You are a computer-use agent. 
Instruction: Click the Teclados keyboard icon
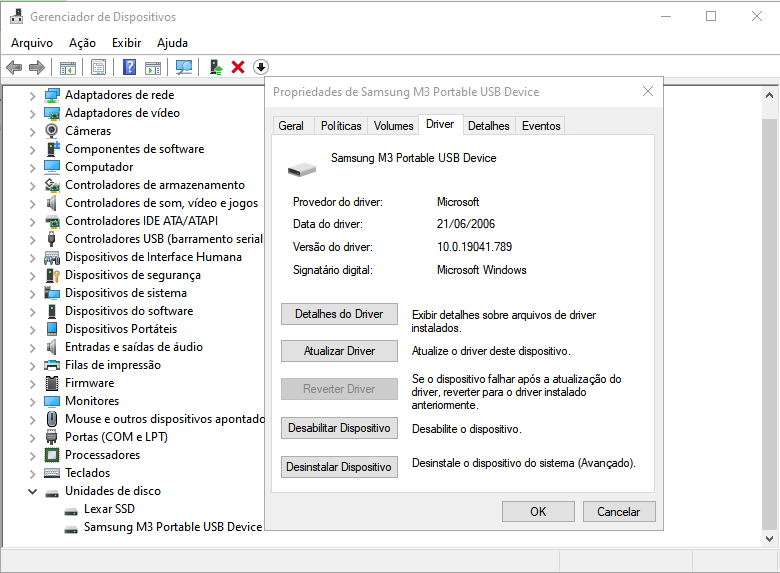click(52, 473)
